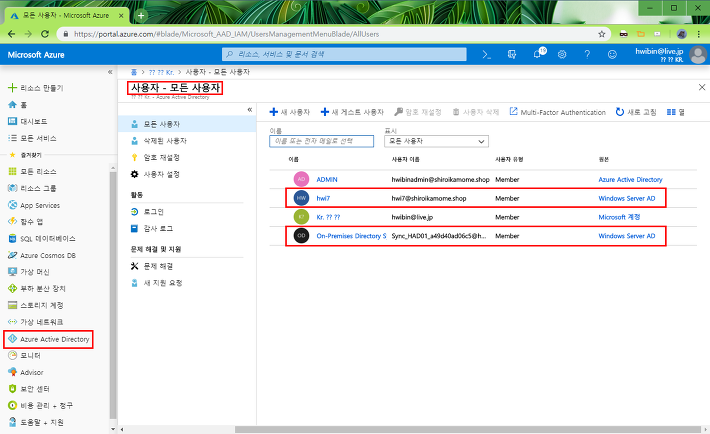This screenshot has height=434, width=710.
Task: Open 도움말 + 지원 in sidebar
Action: click(x=36, y=422)
